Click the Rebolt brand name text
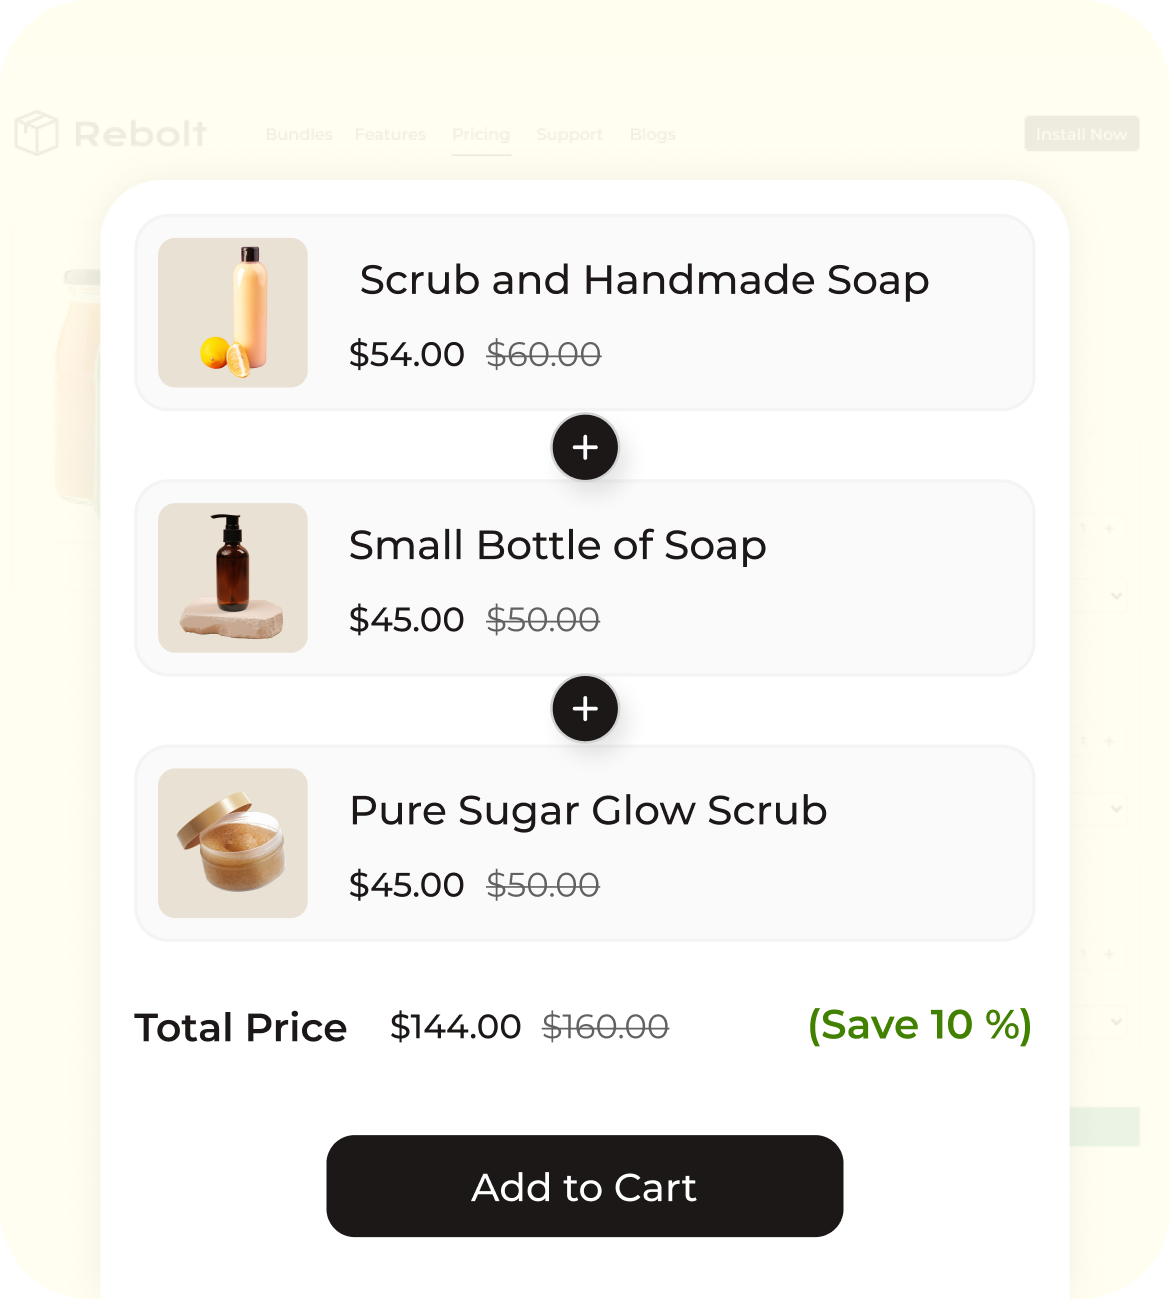 [x=141, y=133]
